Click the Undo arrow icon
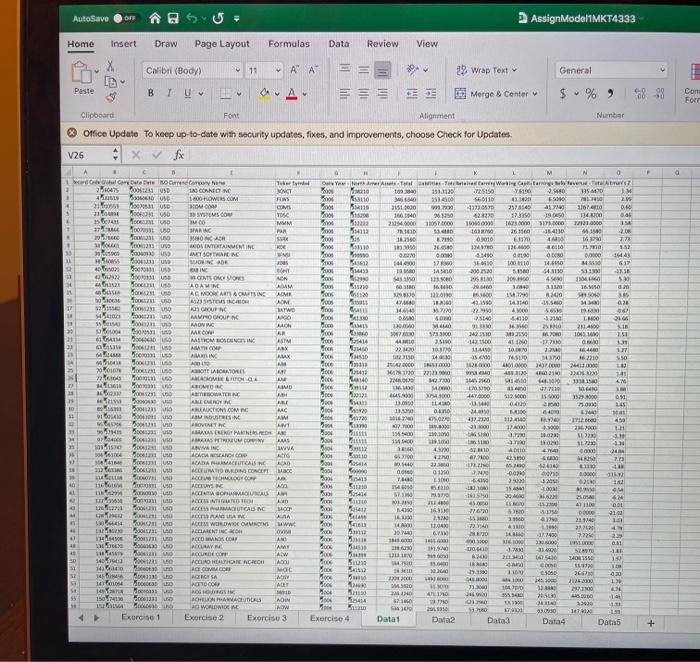 point(192,18)
